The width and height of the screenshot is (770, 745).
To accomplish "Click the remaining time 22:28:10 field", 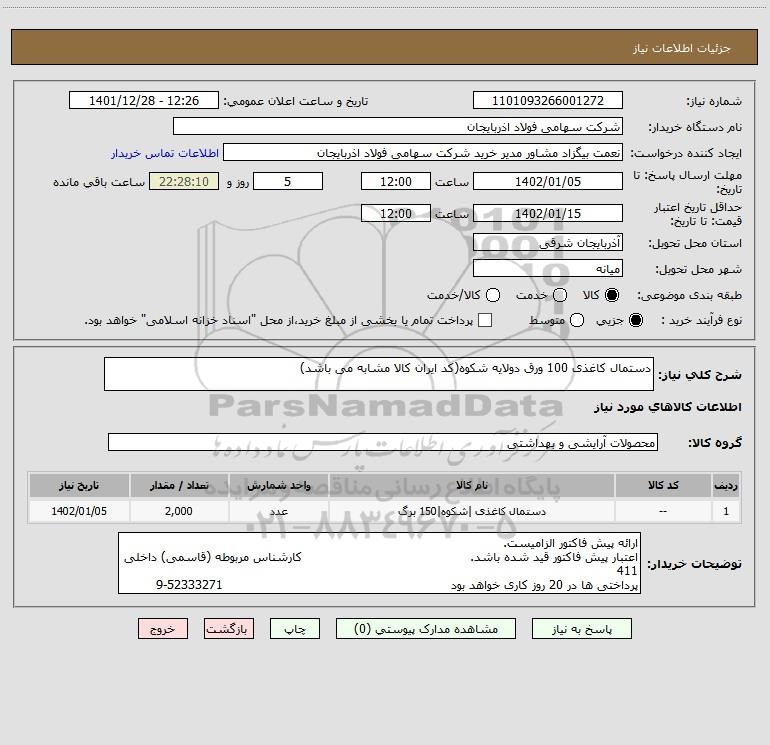I will point(184,181).
